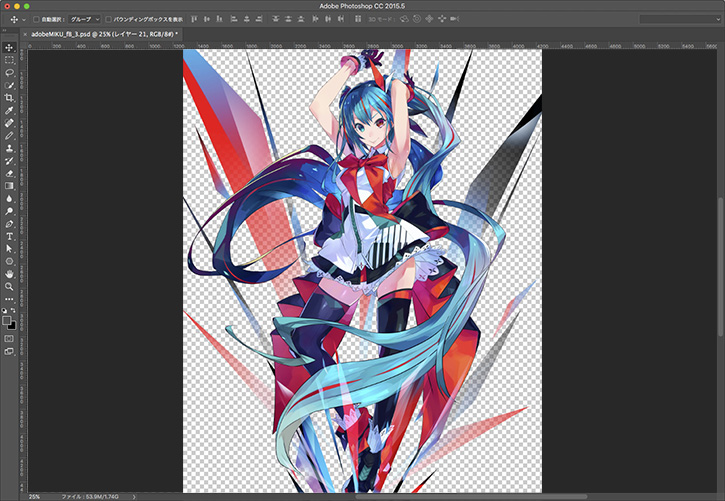This screenshot has width=725, height=501.
Task: Select the Rectangular Marquee tool
Action: 9,60
